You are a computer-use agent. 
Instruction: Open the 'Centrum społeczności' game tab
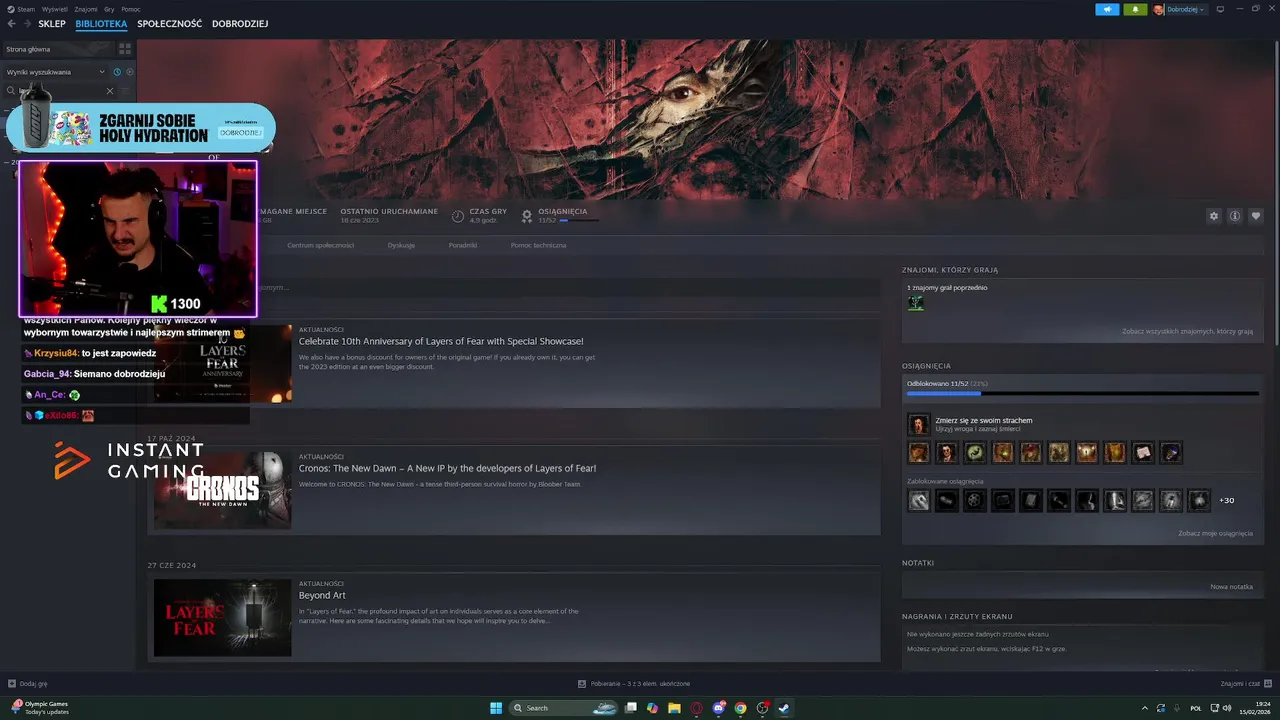(x=320, y=245)
